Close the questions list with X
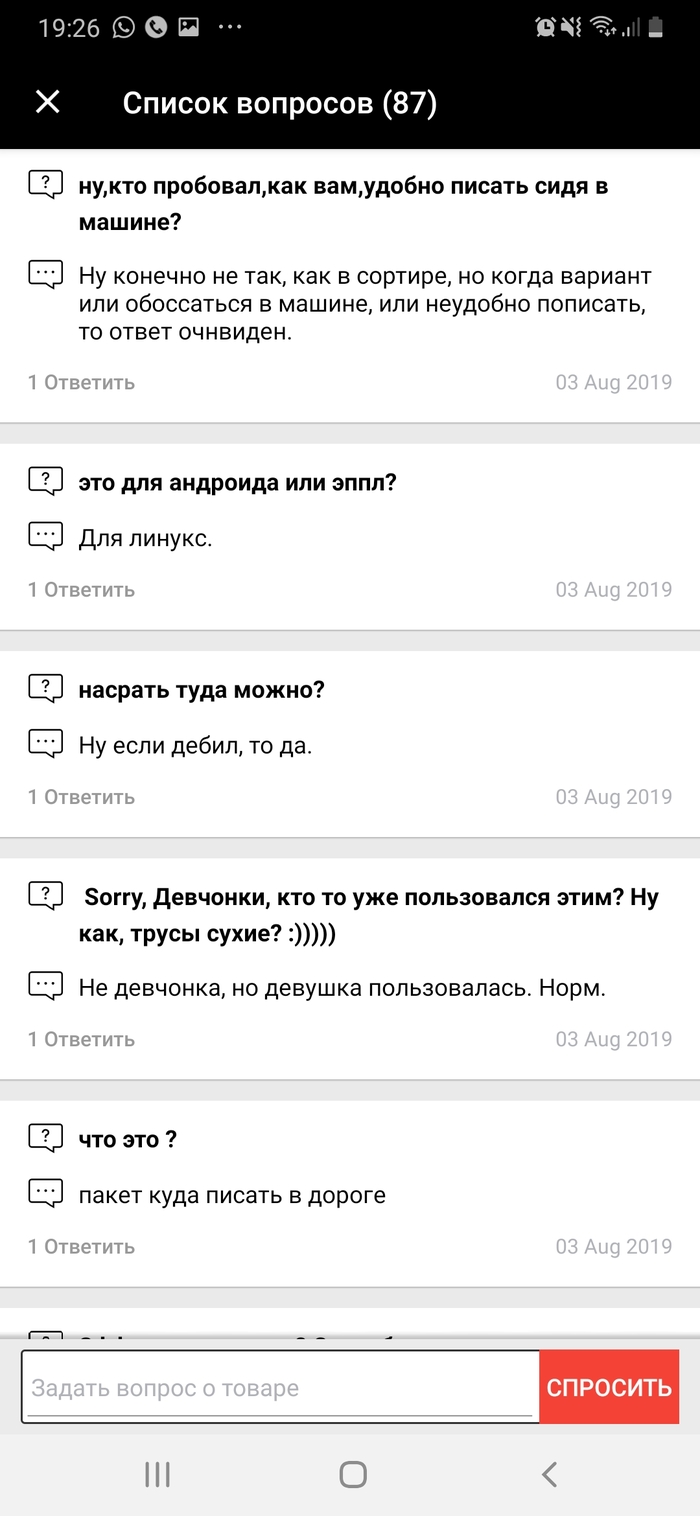Viewport: 700px width, 1516px height. 48,102
